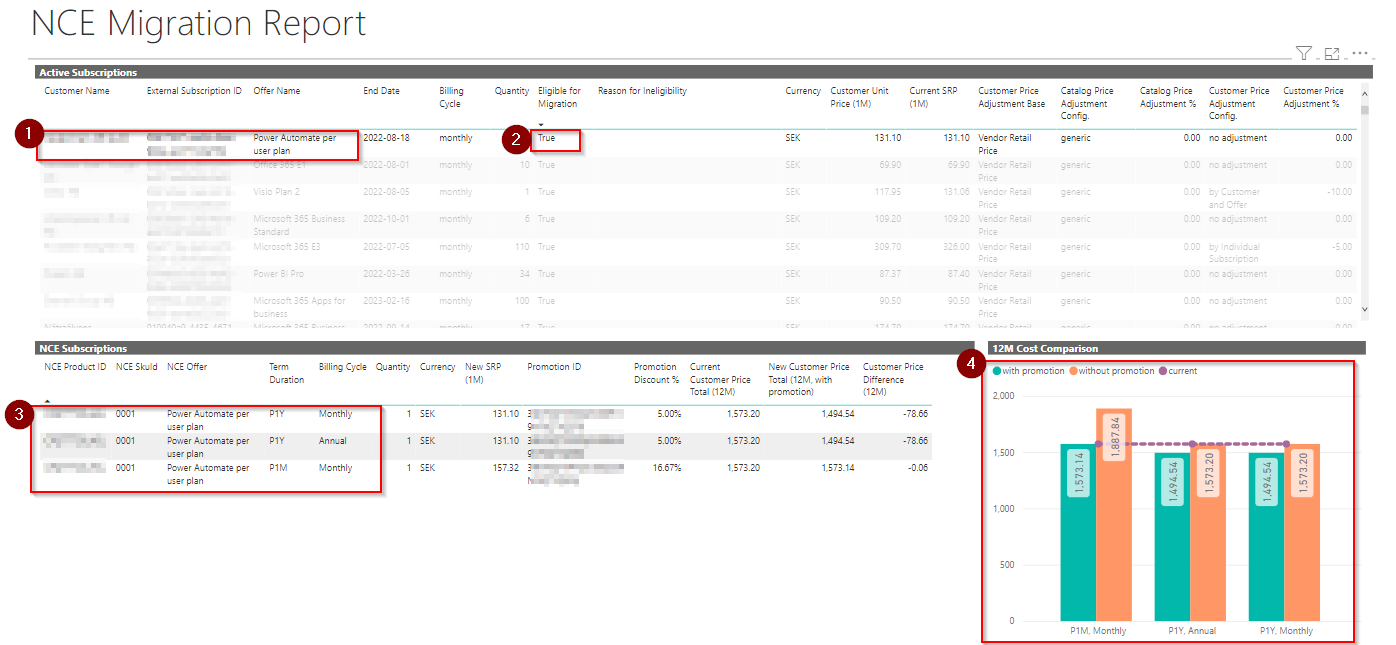The height and width of the screenshot is (645, 1396).
Task: Select the teal 'with promotion' legend marker
Action: pyautogui.click(x=996, y=371)
